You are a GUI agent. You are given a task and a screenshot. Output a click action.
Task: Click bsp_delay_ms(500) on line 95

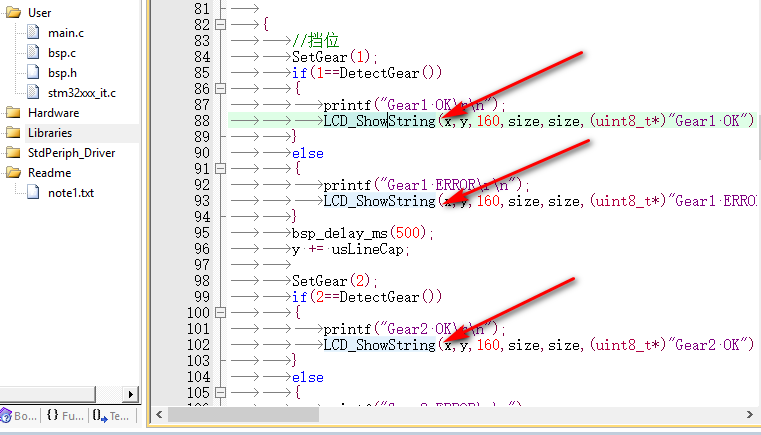363,233
